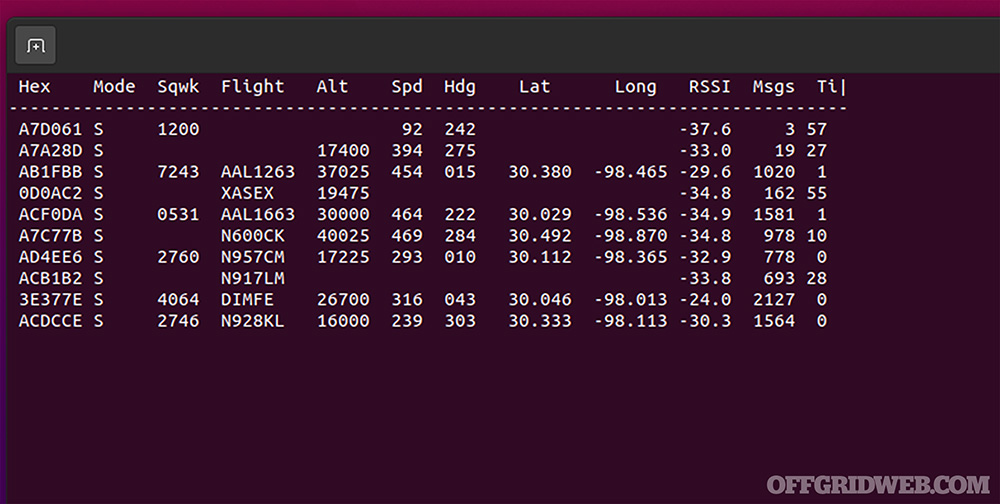Select flight AAL1663 callsign
Screen dimensions: 1000x504
point(258,215)
